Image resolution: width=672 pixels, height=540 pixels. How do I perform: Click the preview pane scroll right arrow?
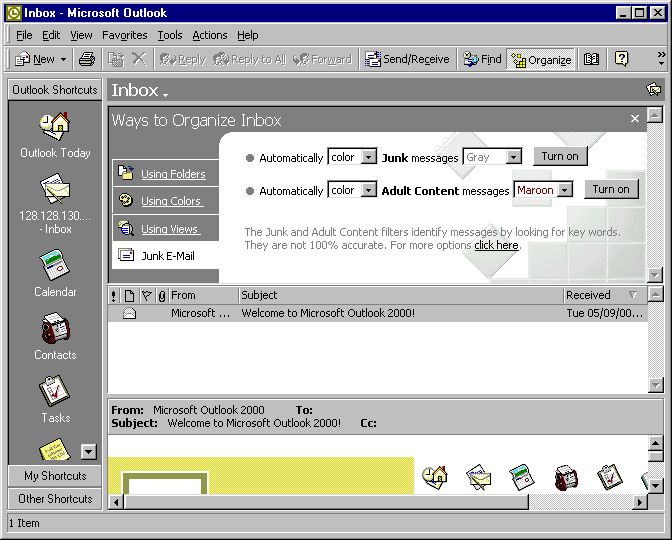coord(639,502)
